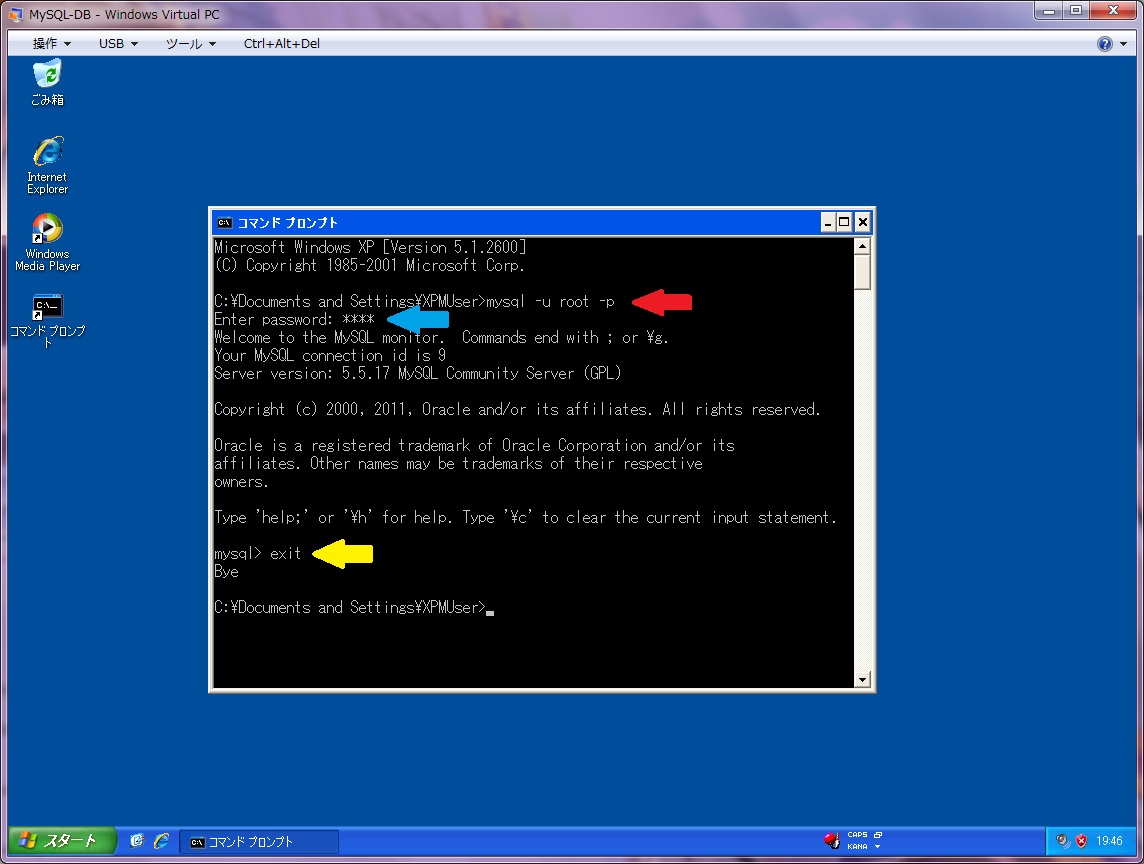Click the 'Type help;' instructions line
Image resolution: width=1144 pixels, height=864 pixels.
[525, 517]
